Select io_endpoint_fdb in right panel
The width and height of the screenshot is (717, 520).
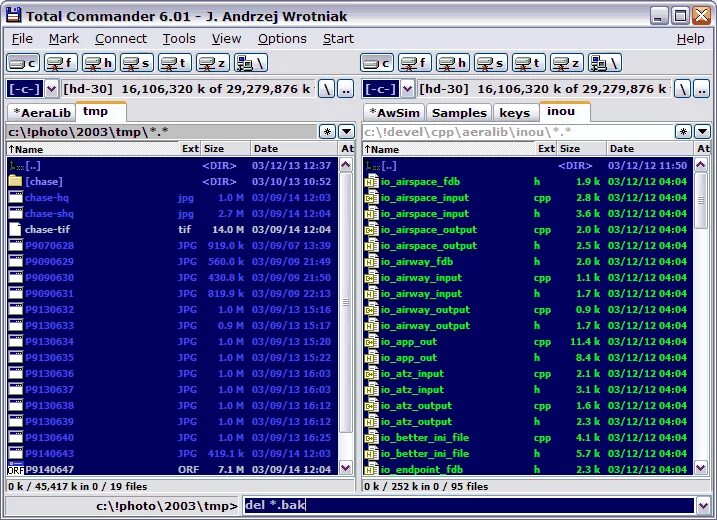point(528,469)
